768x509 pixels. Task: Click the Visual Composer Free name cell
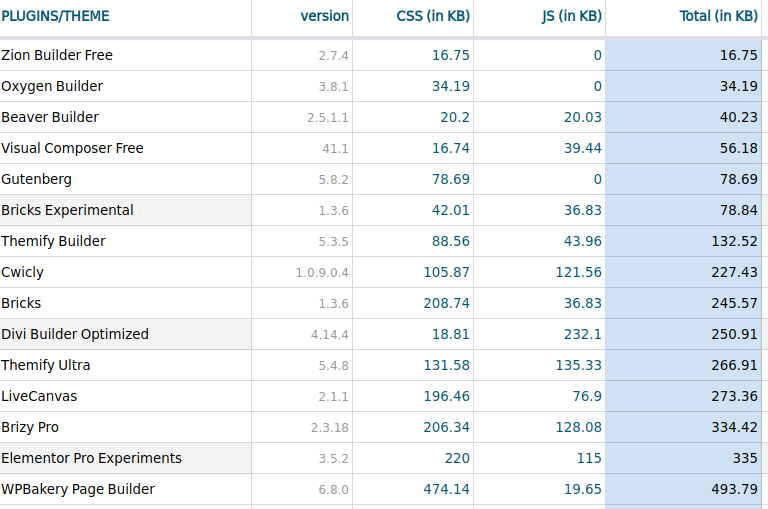[72, 148]
